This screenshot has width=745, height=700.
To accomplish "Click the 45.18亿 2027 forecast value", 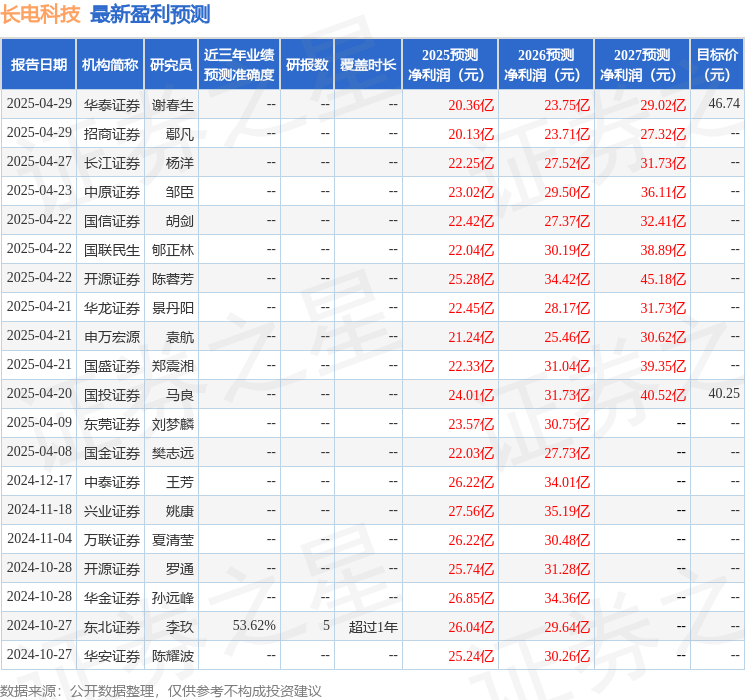I will pos(663,279).
